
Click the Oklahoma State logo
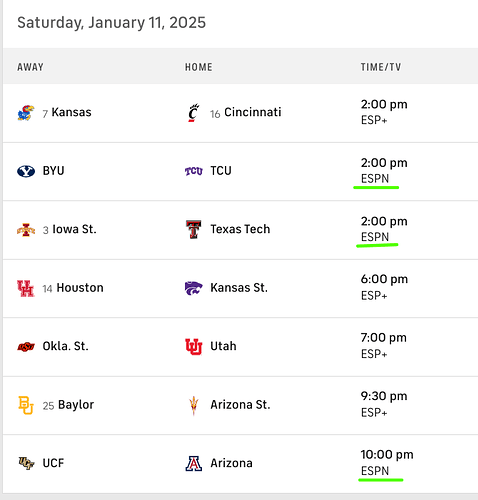point(26,347)
